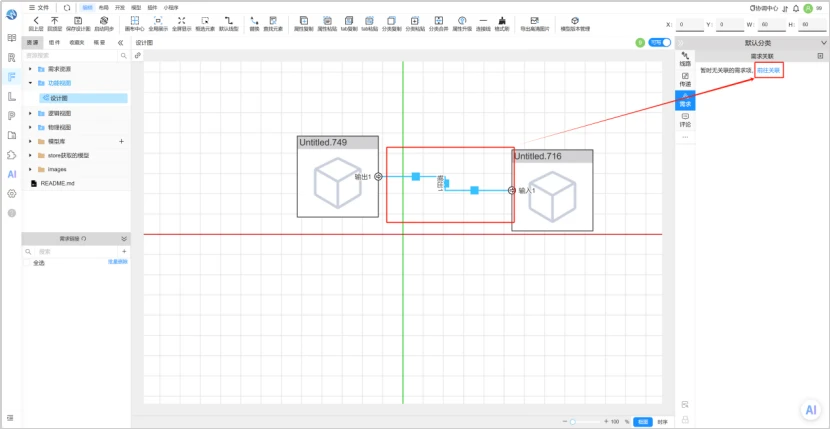The image size is (830, 429).
Task: Click the P icon in left sidebar
Action: [12, 116]
